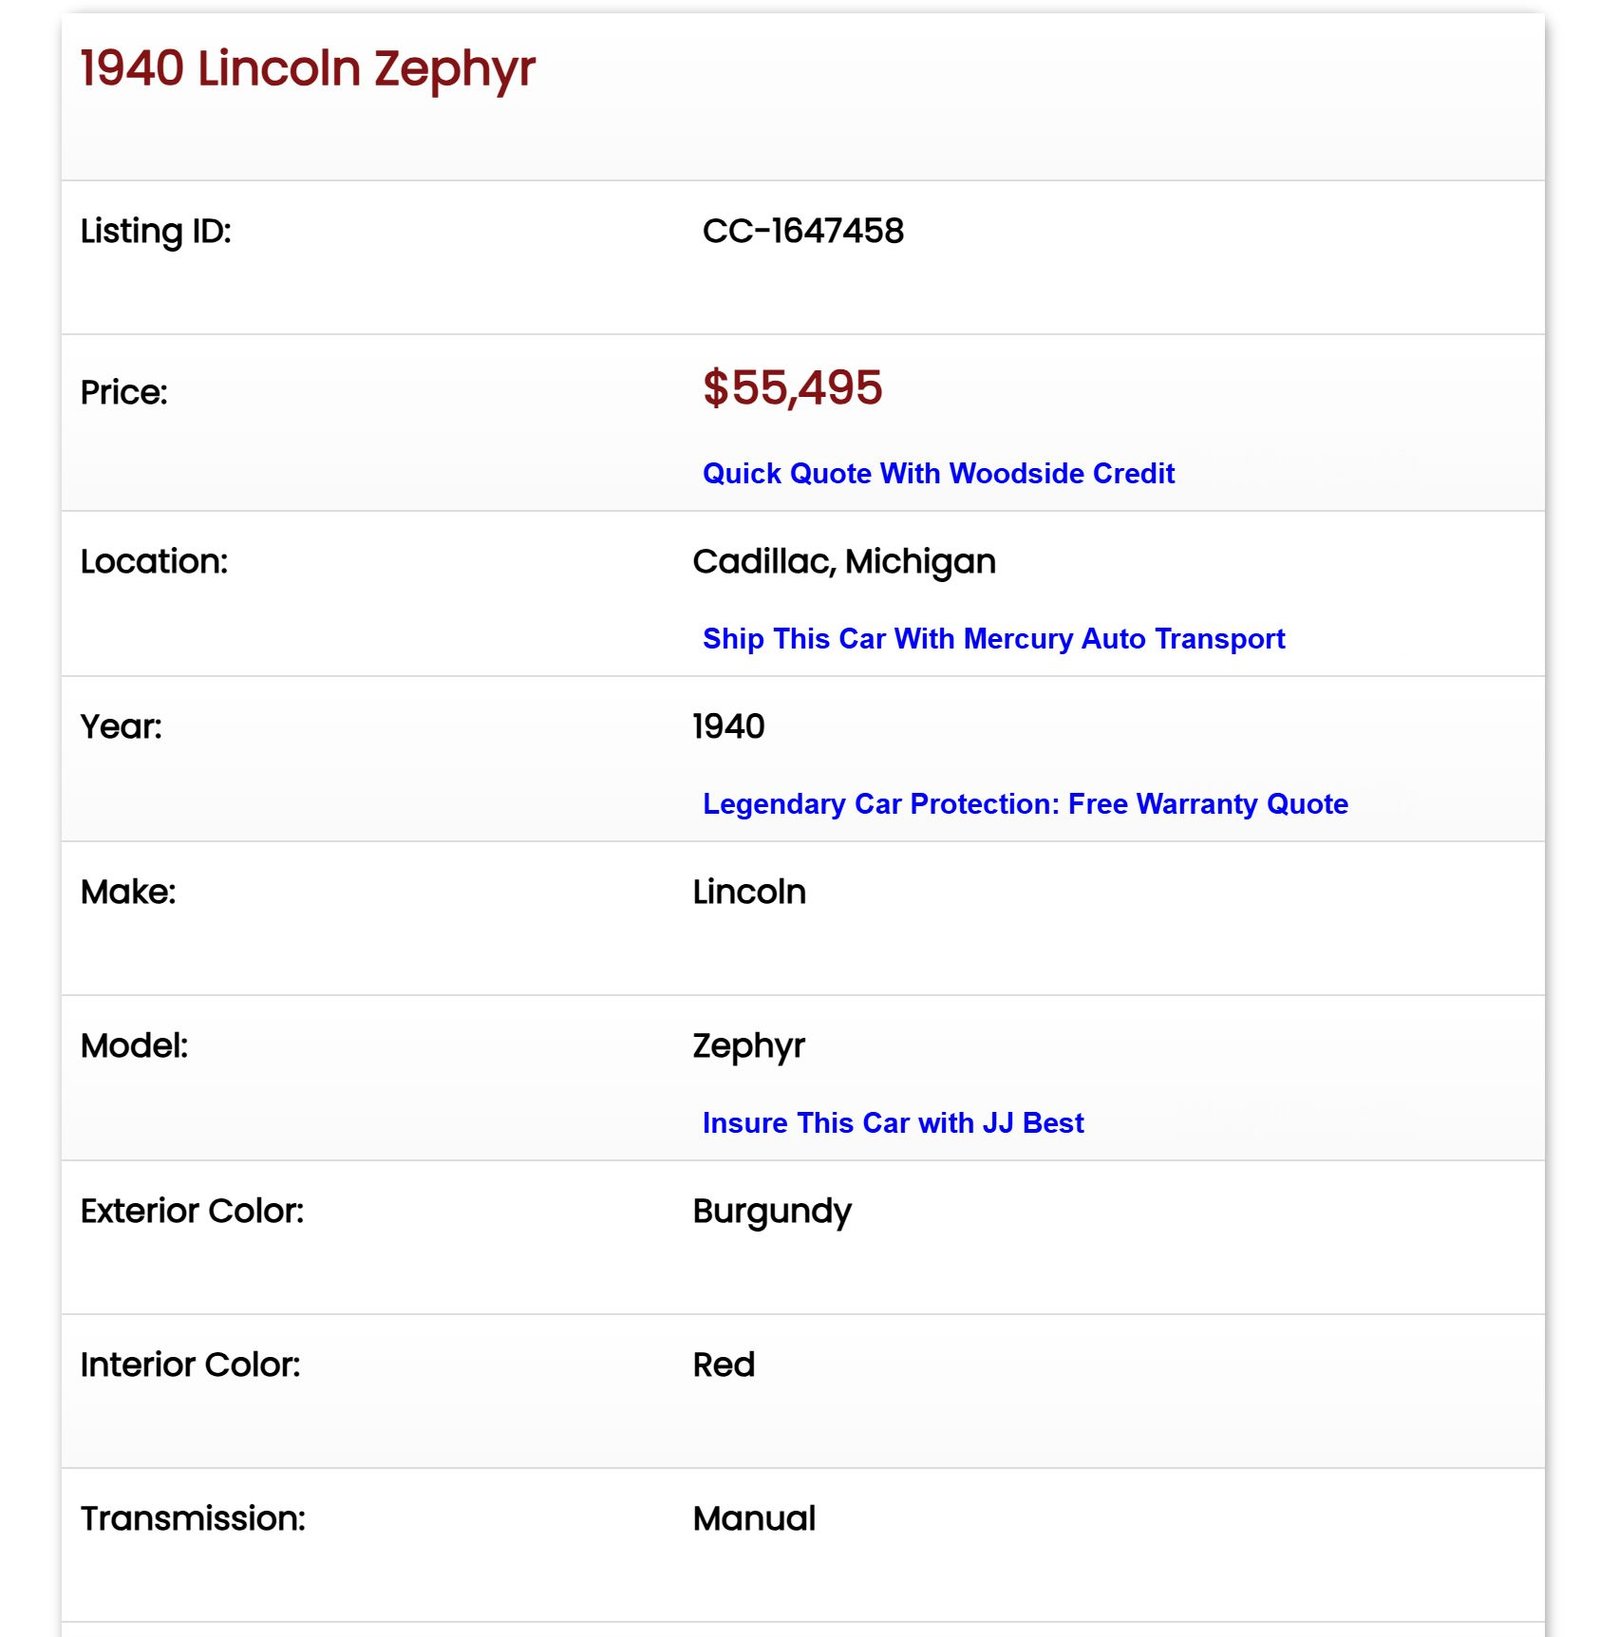This screenshot has width=1600, height=1637.
Task: Click the Manual transmission value
Action: pyautogui.click(x=754, y=1519)
